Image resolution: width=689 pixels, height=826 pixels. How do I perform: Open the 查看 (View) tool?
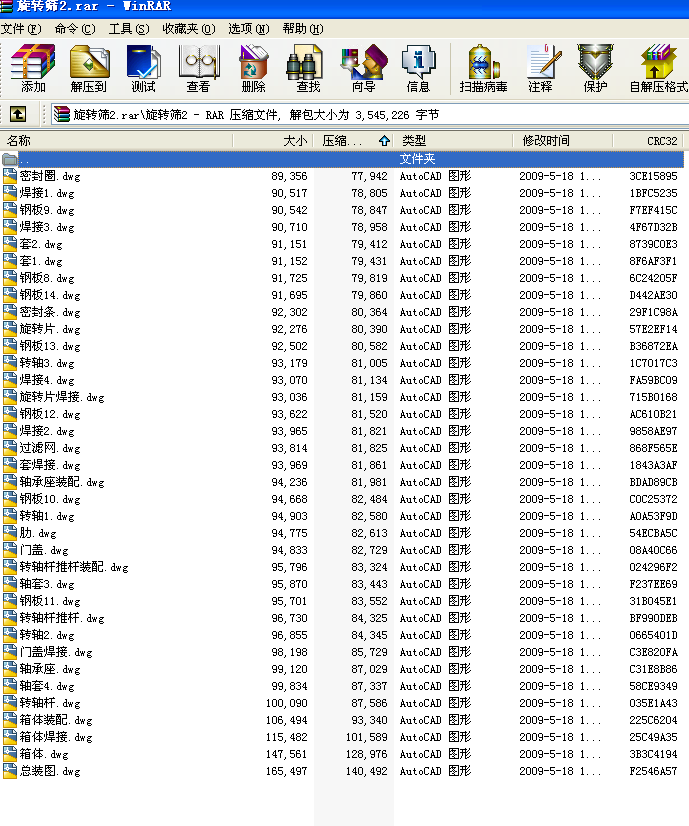pos(198,68)
